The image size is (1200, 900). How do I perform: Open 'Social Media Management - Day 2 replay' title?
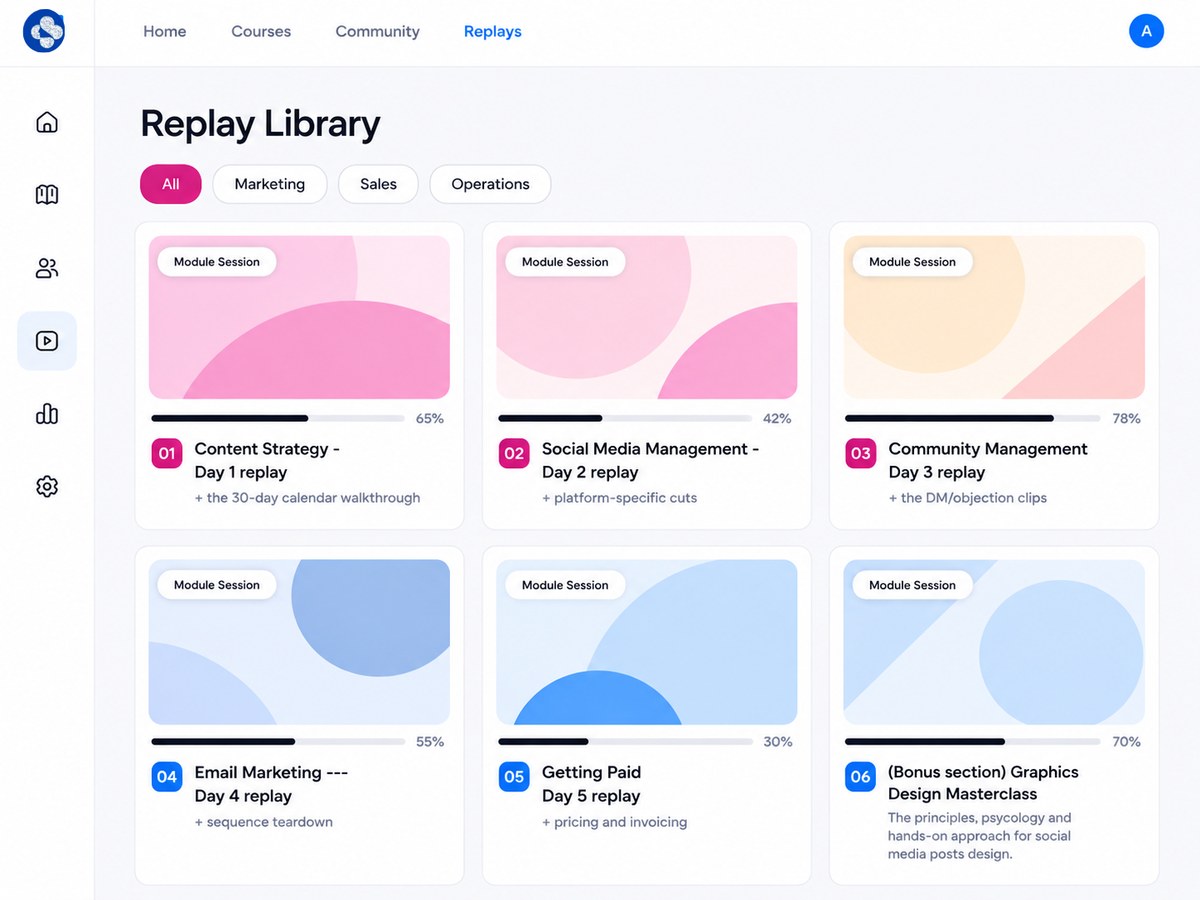[x=650, y=460]
